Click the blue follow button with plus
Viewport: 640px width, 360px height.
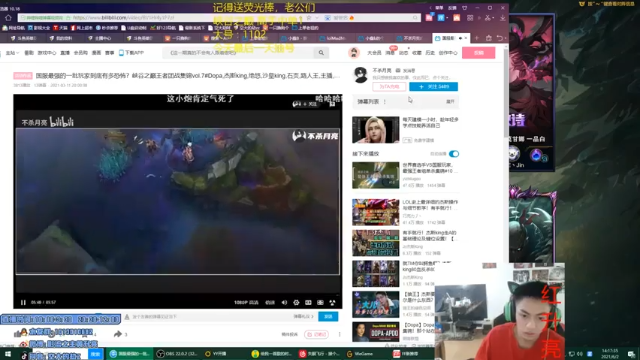click(x=433, y=87)
